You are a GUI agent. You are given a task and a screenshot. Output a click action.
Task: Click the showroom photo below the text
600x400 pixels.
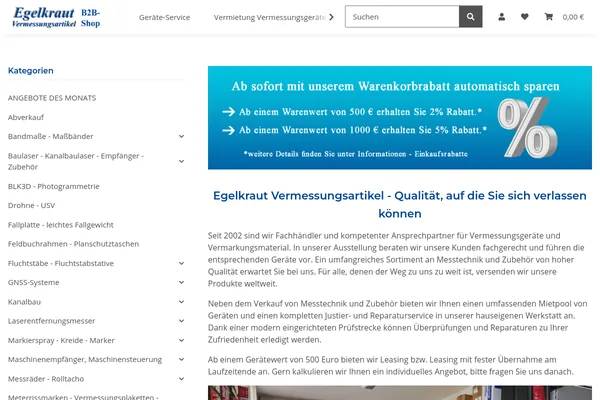pos(400,393)
